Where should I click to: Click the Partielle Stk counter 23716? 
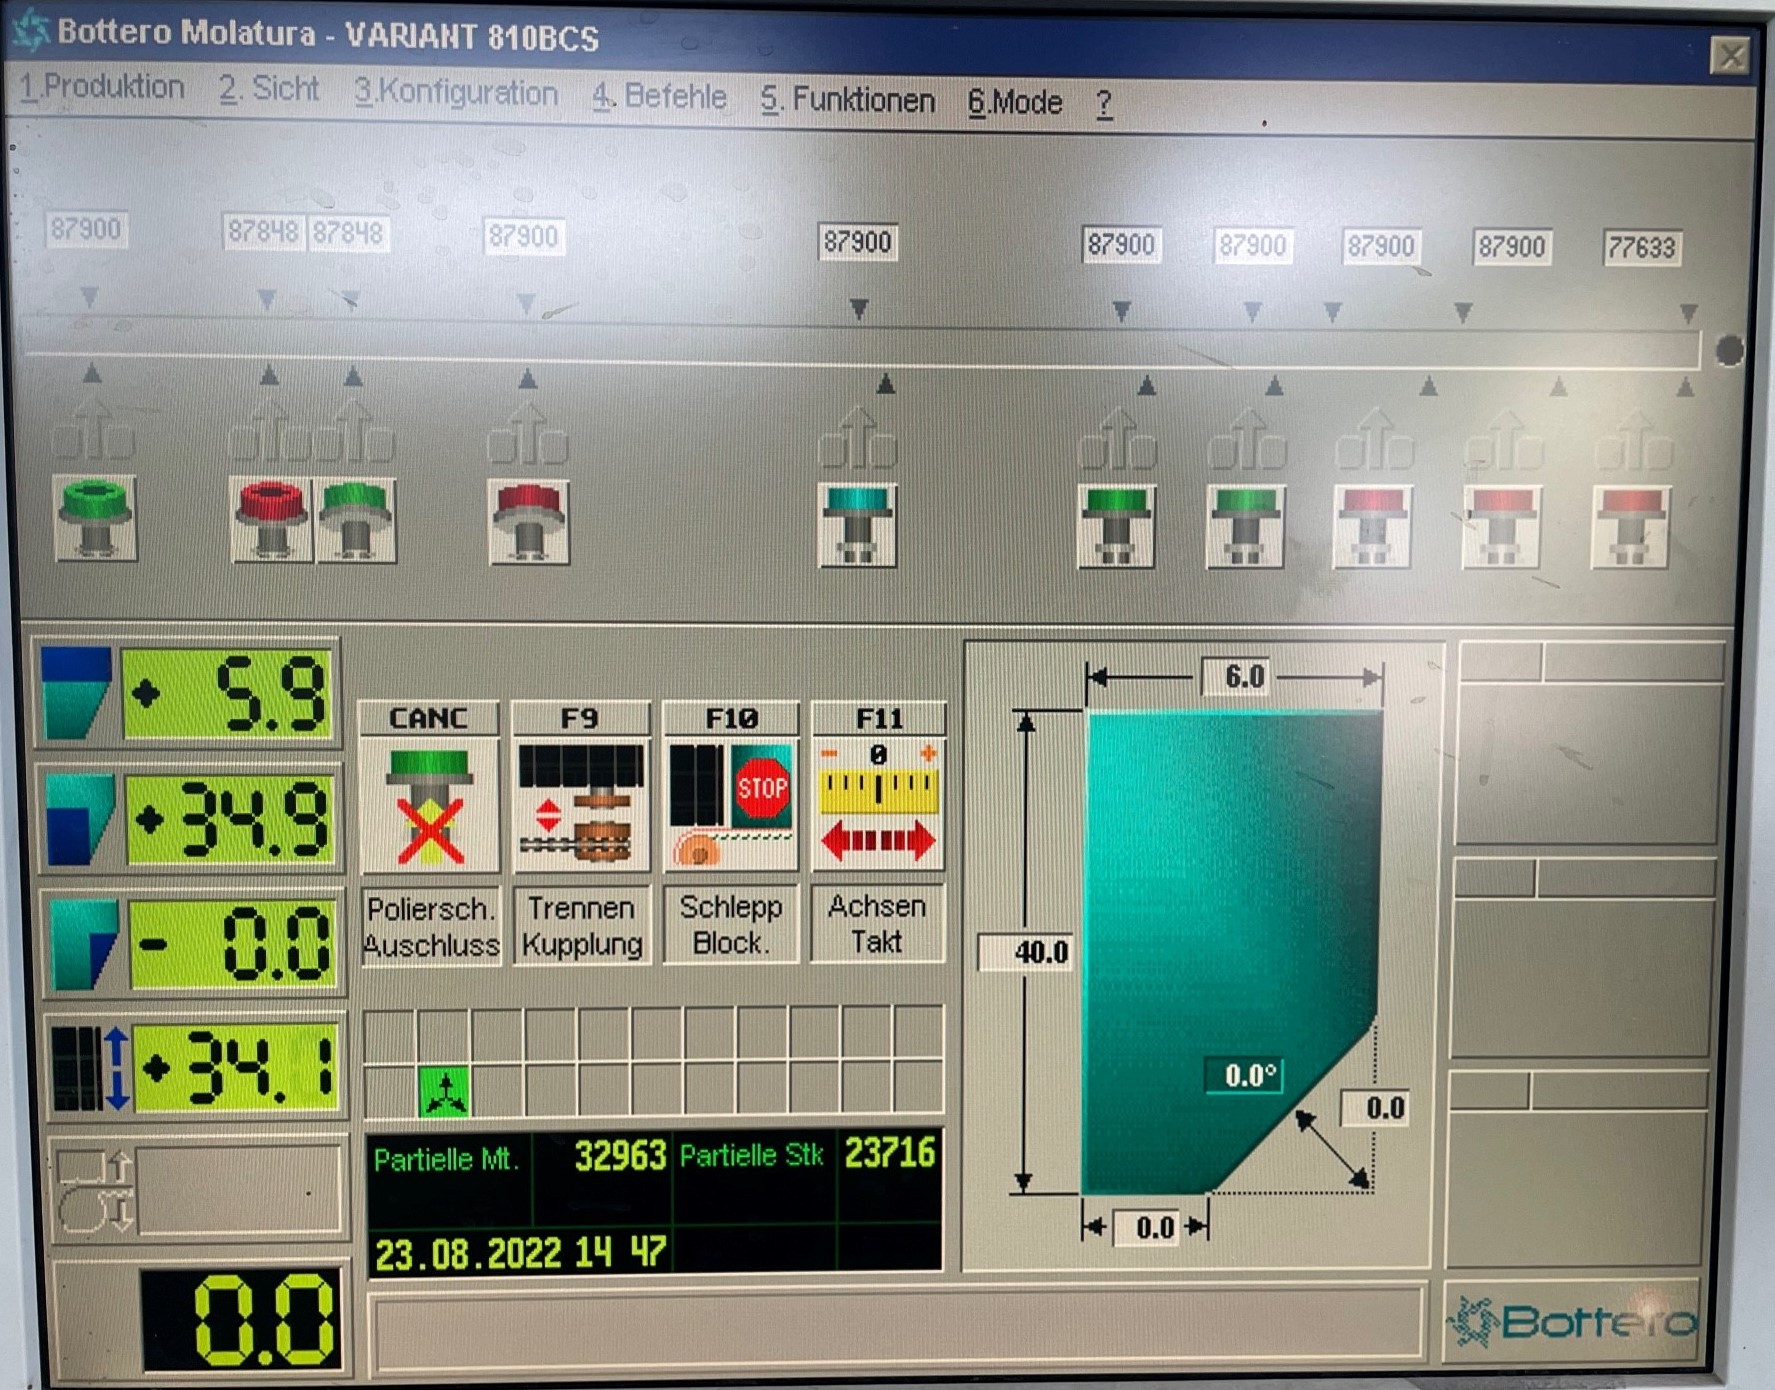pos(889,1153)
